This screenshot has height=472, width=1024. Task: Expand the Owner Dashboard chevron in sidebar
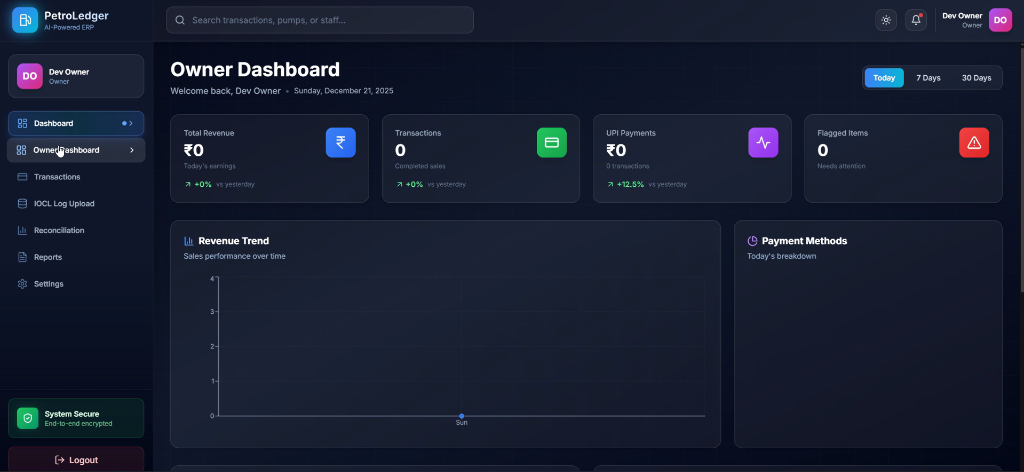132,150
